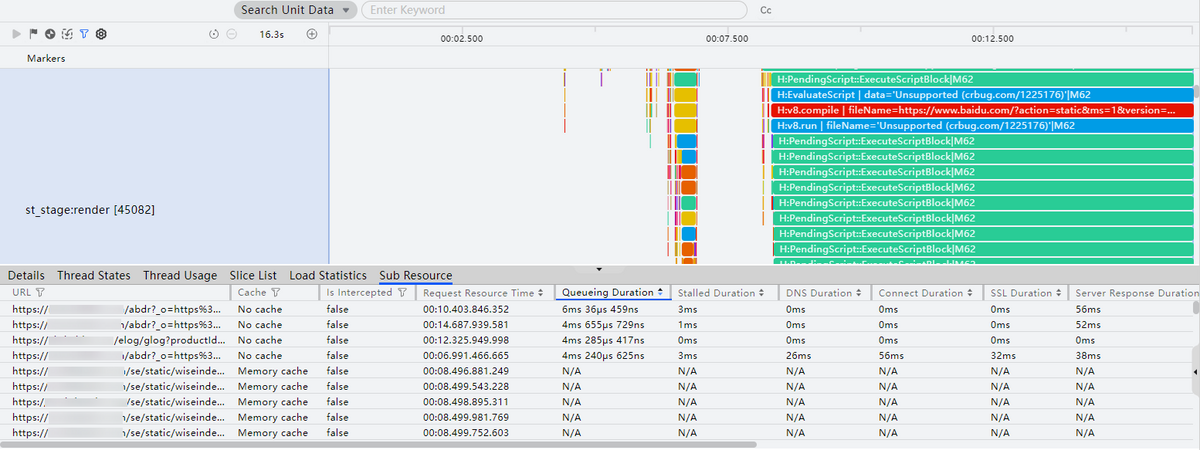This screenshot has width=1200, height=450.
Task: Open the Cache column filter
Action: click(x=275, y=293)
